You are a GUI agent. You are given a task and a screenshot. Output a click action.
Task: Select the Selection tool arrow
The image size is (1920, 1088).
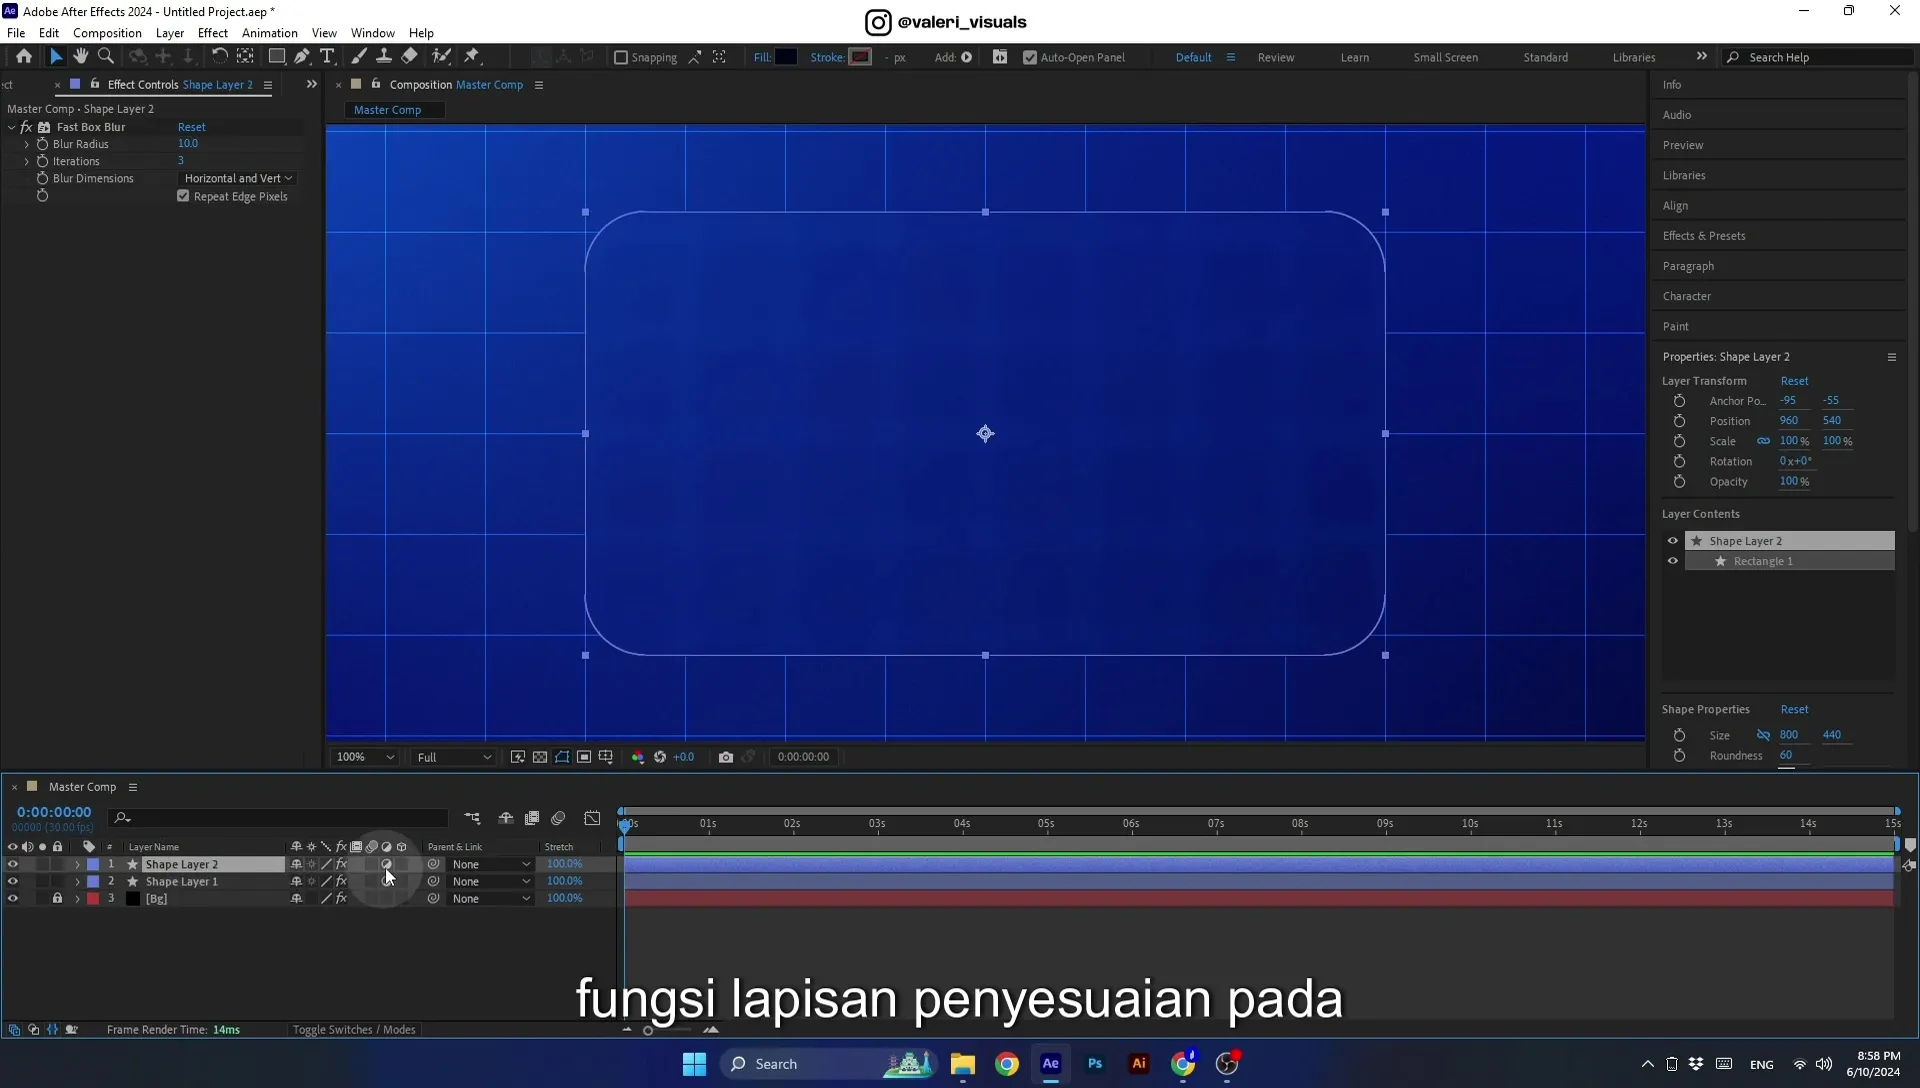56,57
